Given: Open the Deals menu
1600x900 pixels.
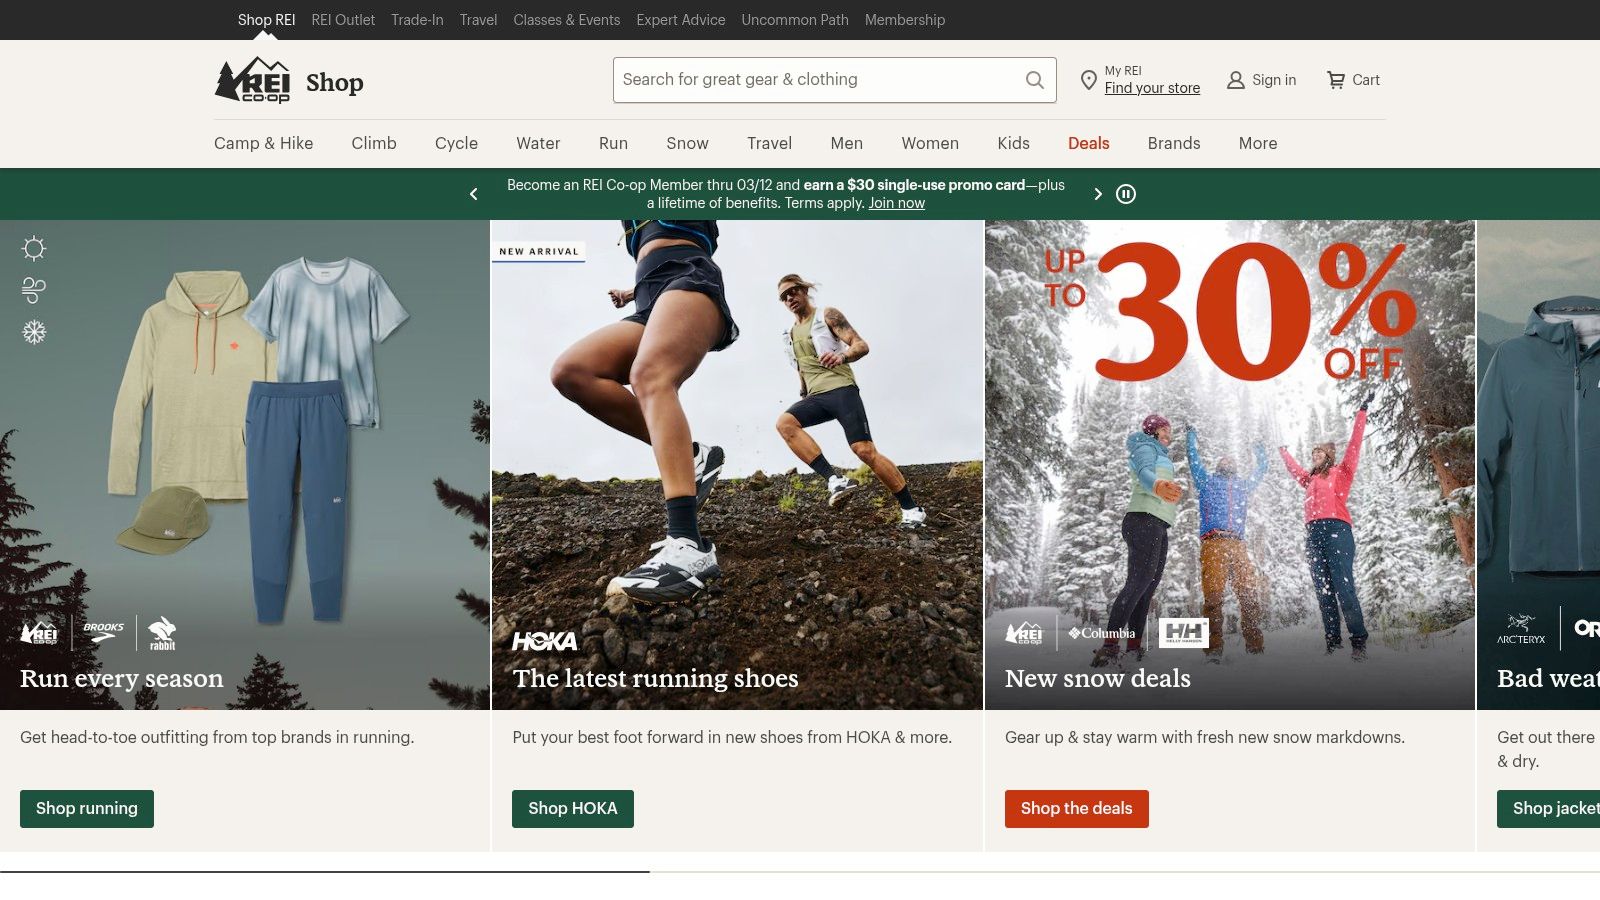Looking at the screenshot, I should click(x=1089, y=143).
